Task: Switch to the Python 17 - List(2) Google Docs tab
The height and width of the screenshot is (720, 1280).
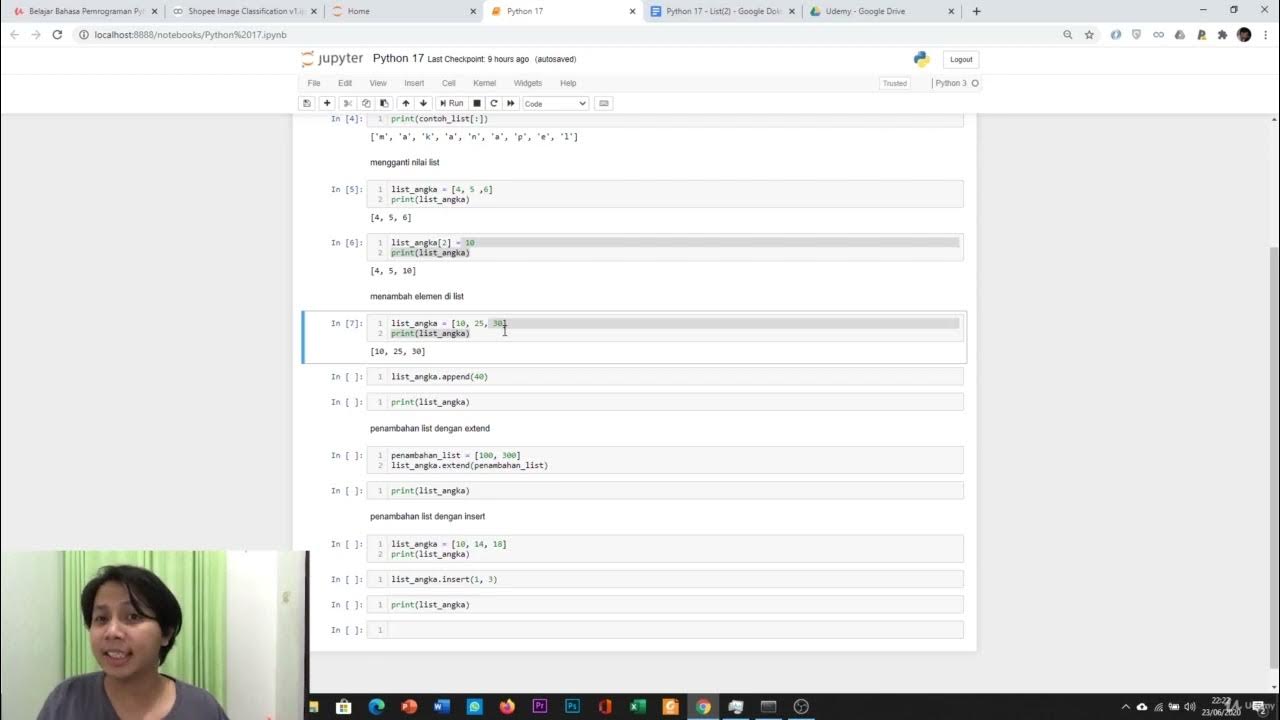Action: coord(722,11)
